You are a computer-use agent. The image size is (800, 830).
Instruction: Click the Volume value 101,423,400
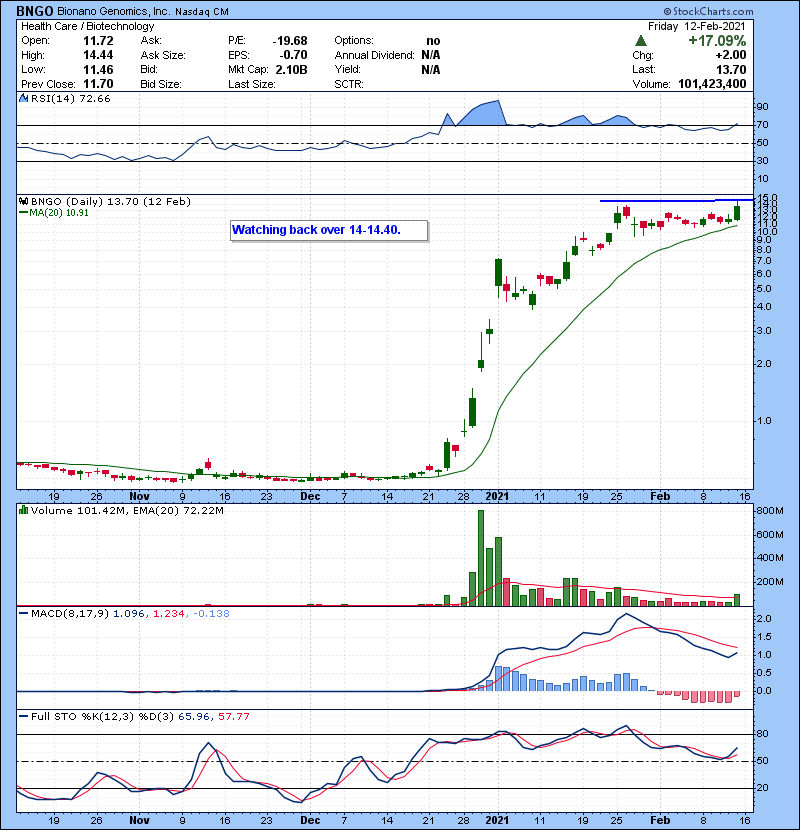coord(712,84)
